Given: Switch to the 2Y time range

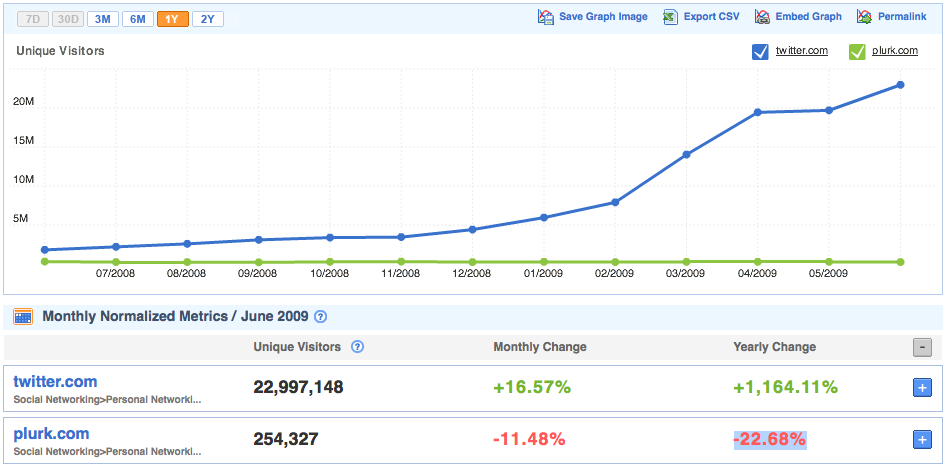Looking at the screenshot, I should pyautogui.click(x=208, y=19).
